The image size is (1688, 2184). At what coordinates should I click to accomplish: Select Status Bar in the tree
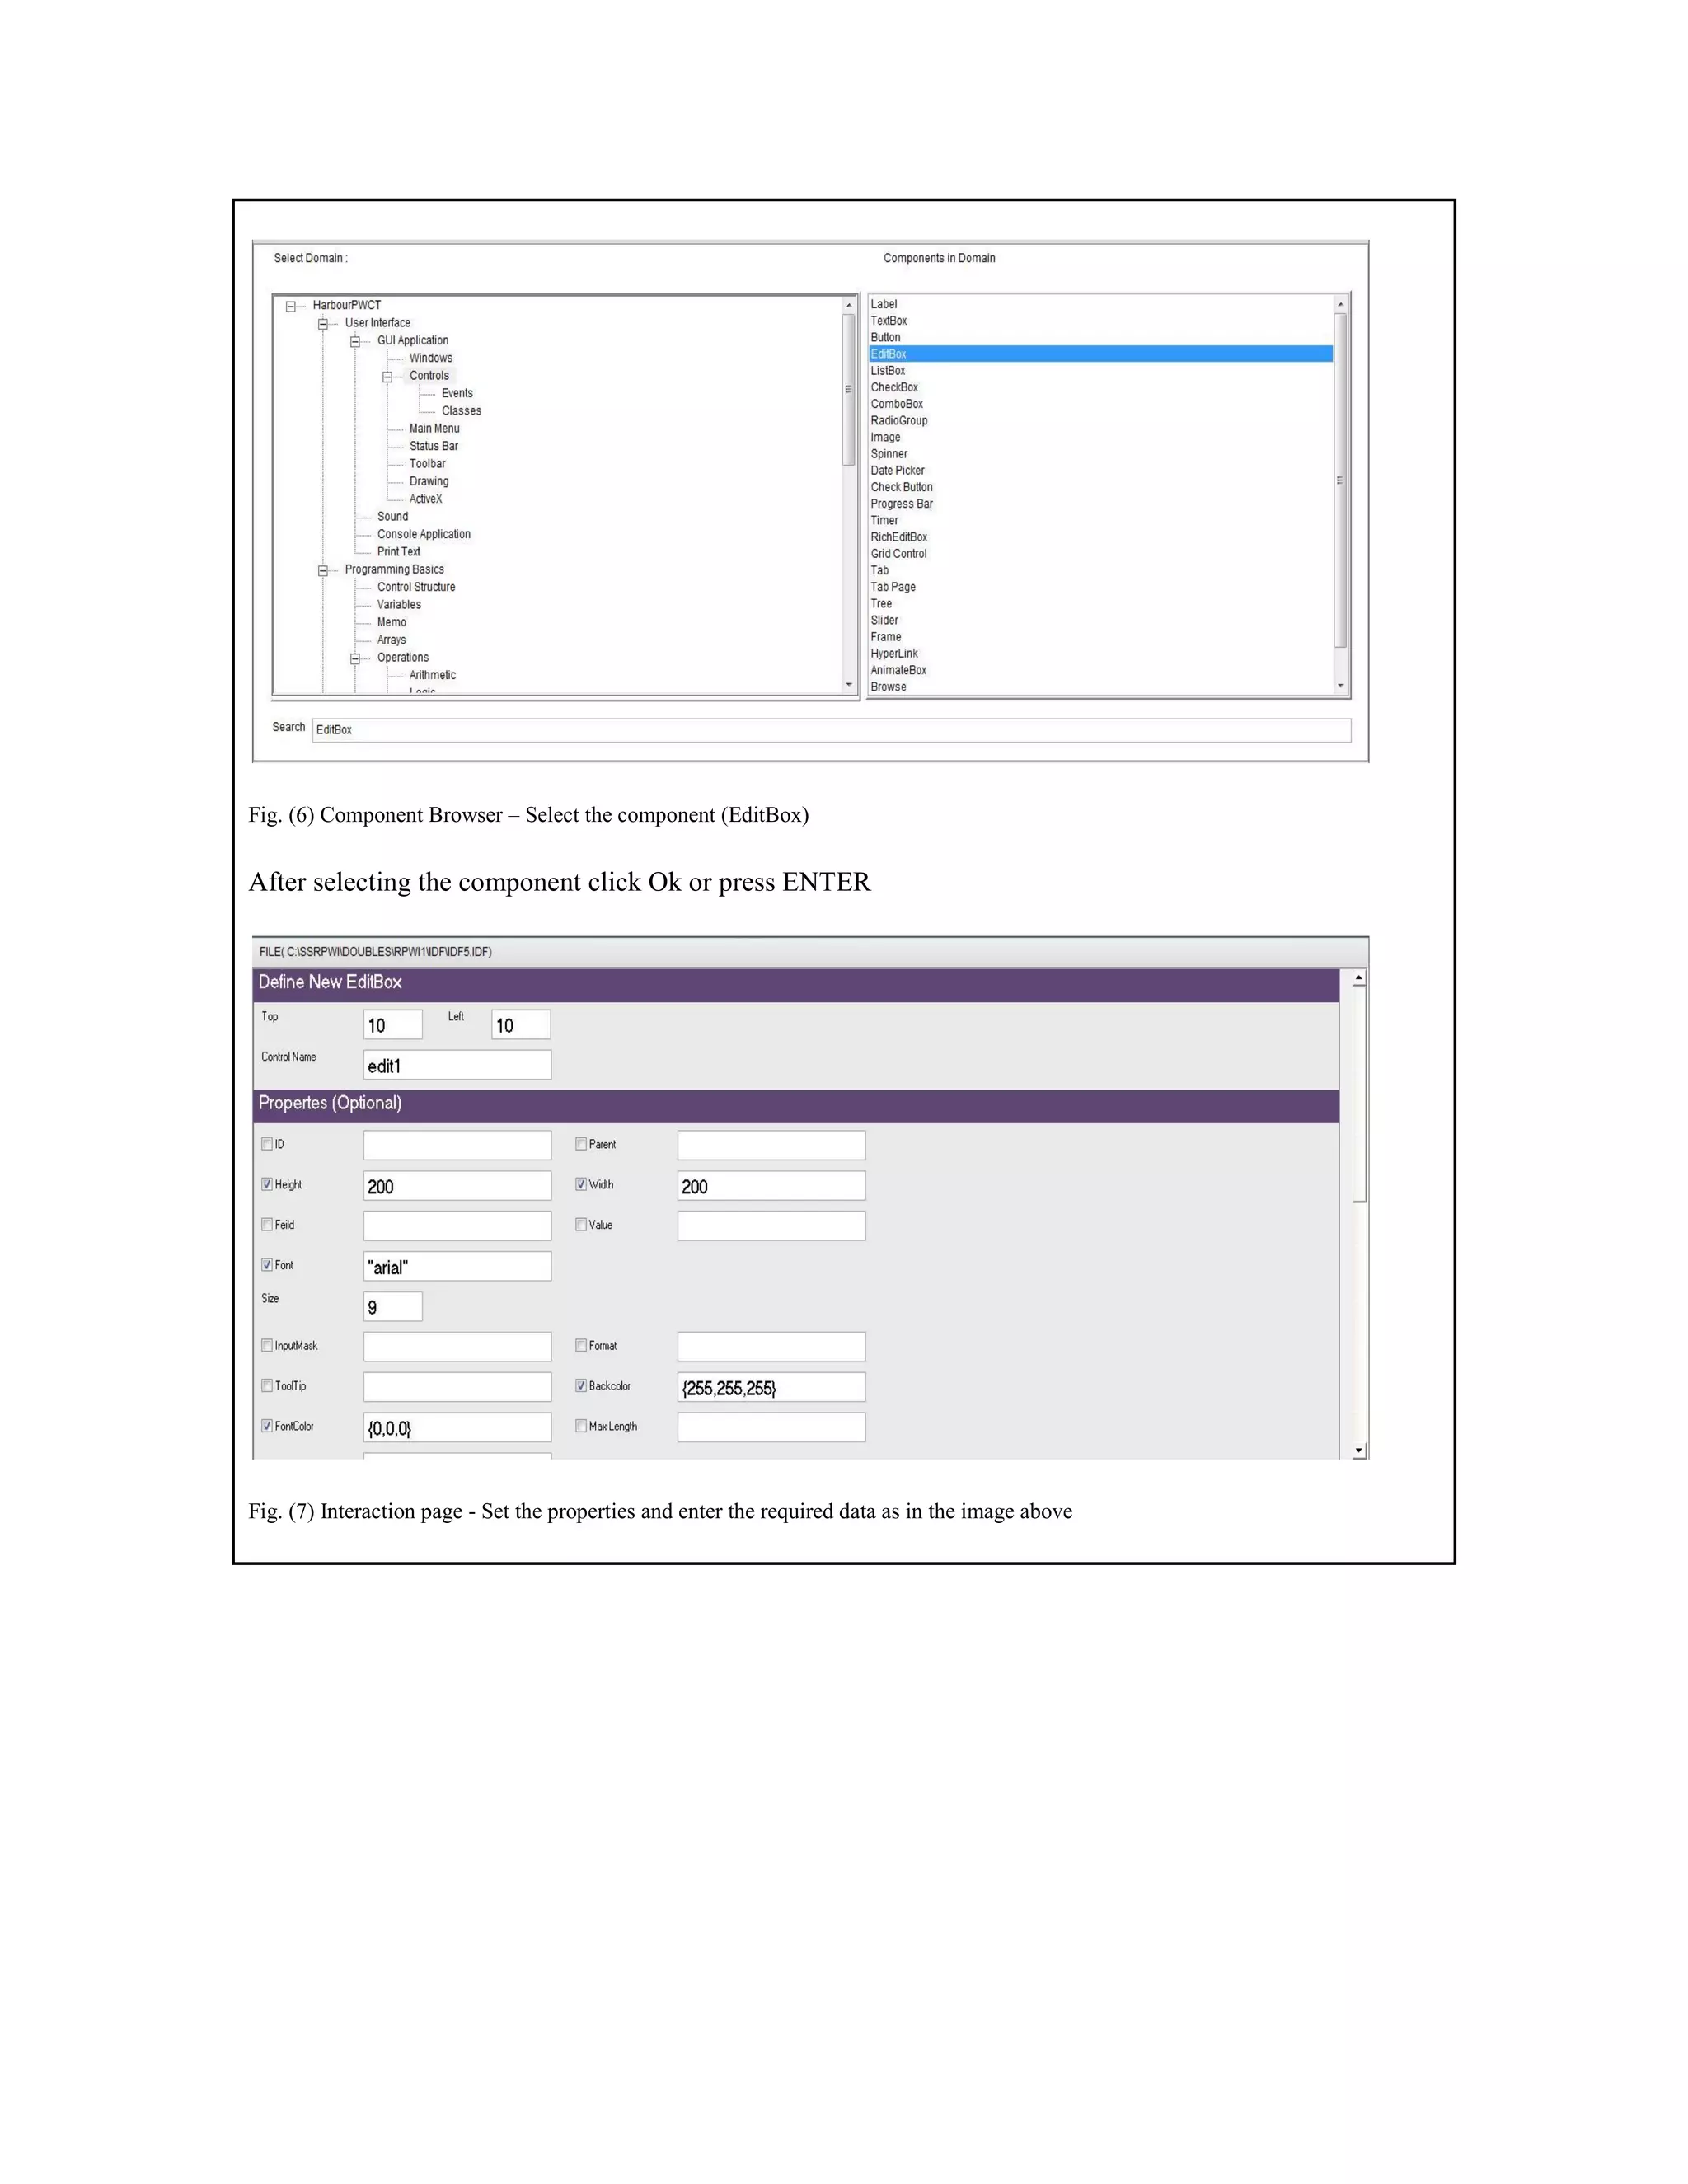pyautogui.click(x=433, y=446)
